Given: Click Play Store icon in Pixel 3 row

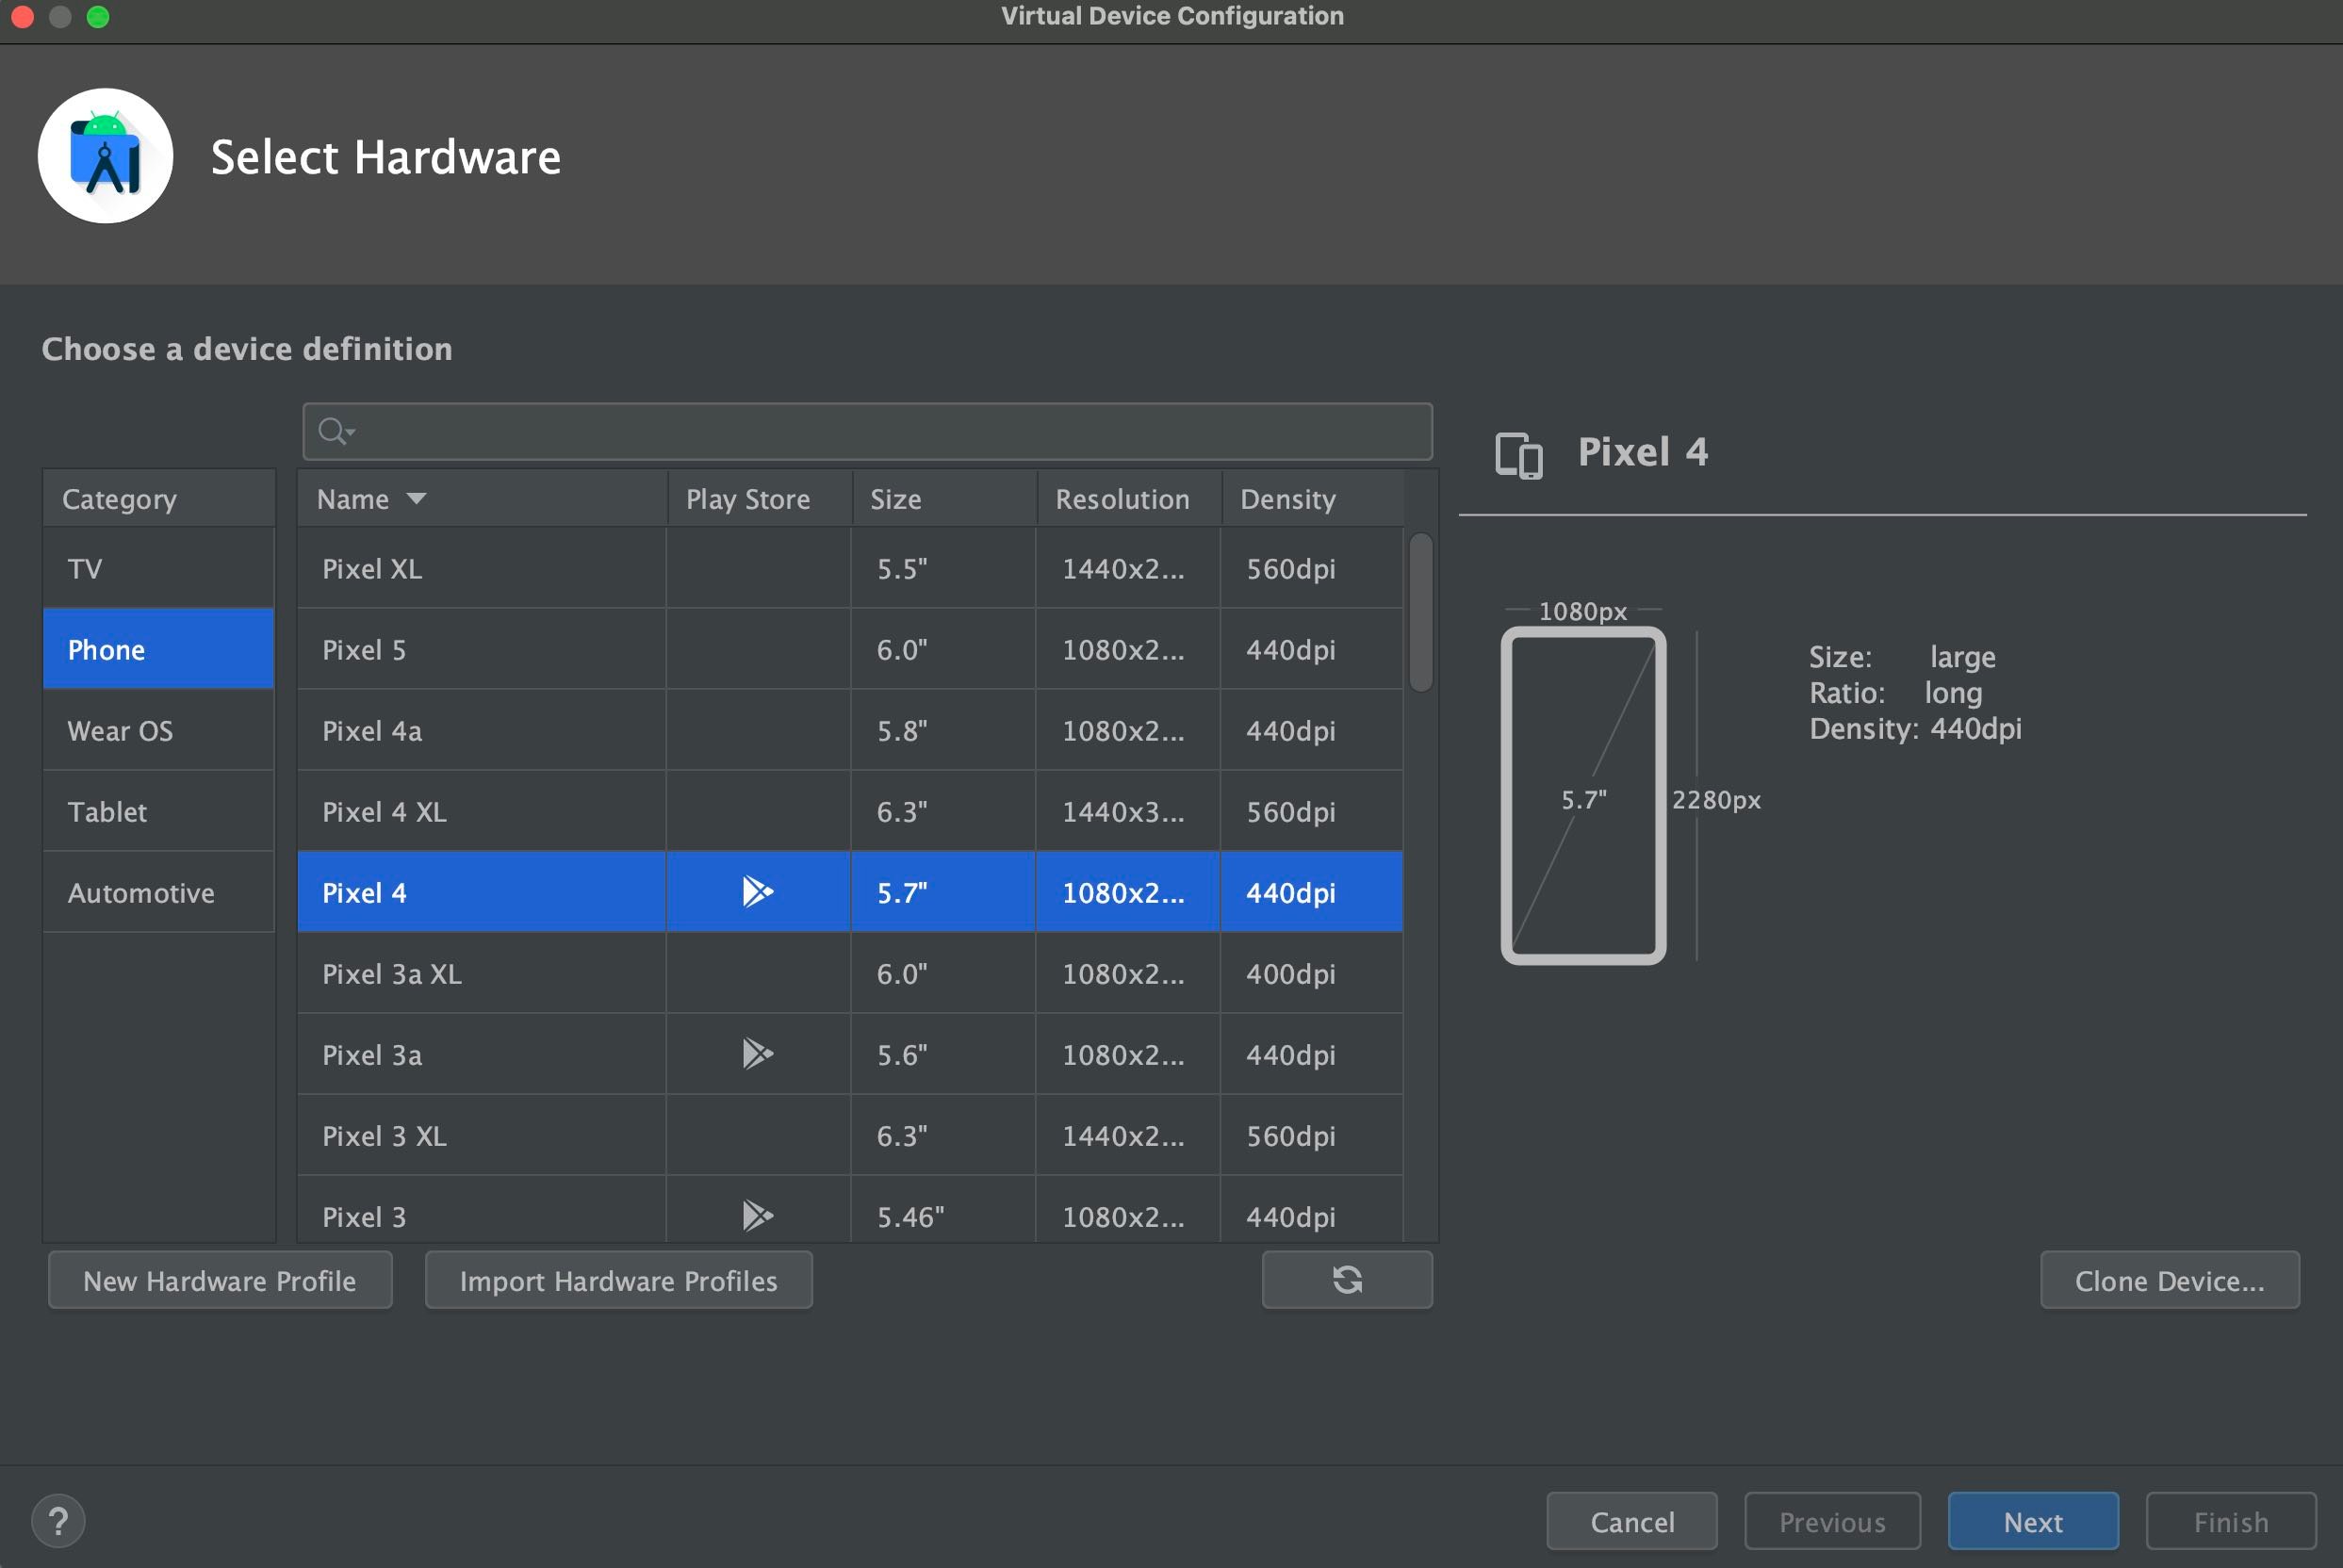Looking at the screenshot, I should pos(757,1215).
